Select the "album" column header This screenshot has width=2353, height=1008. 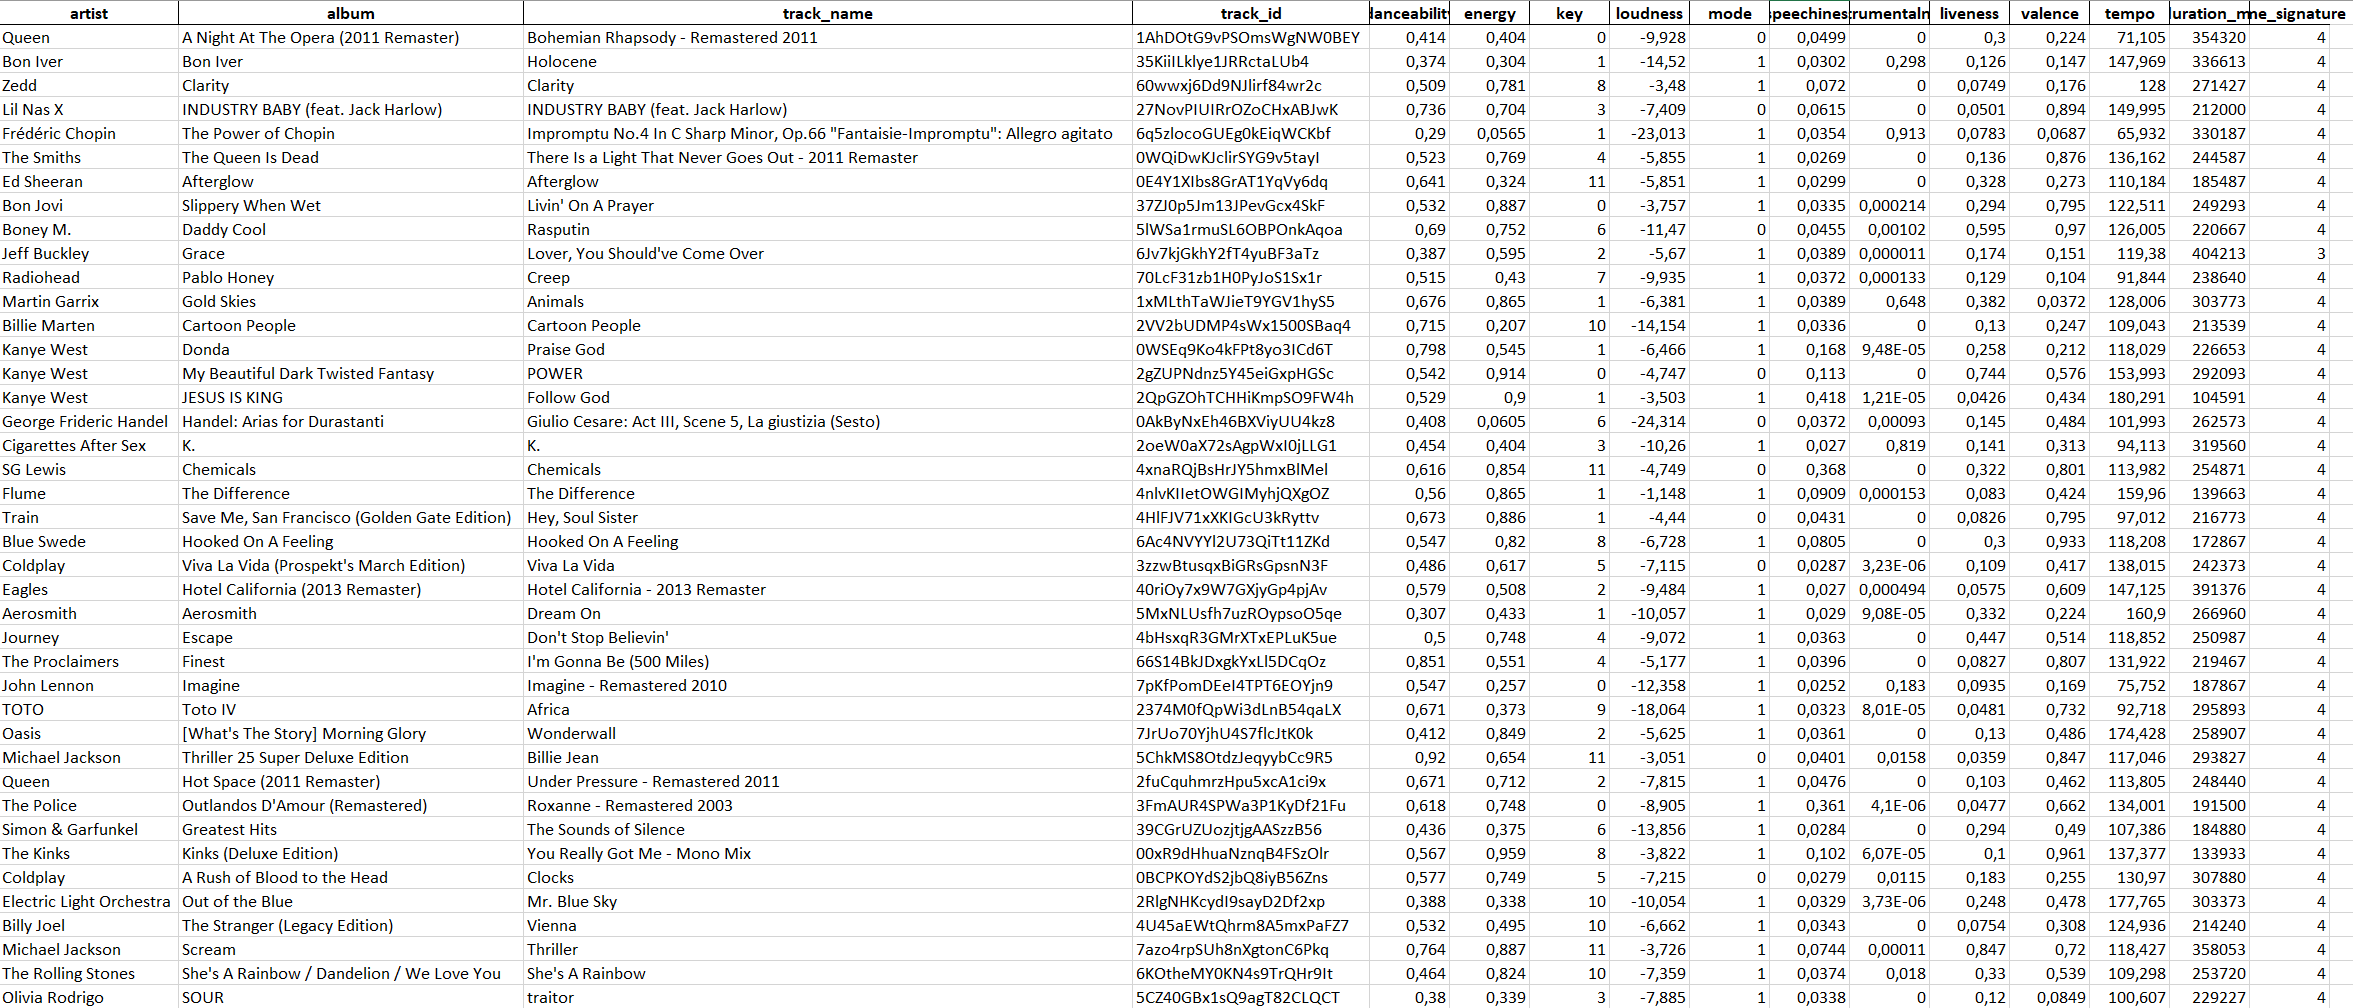(x=351, y=13)
